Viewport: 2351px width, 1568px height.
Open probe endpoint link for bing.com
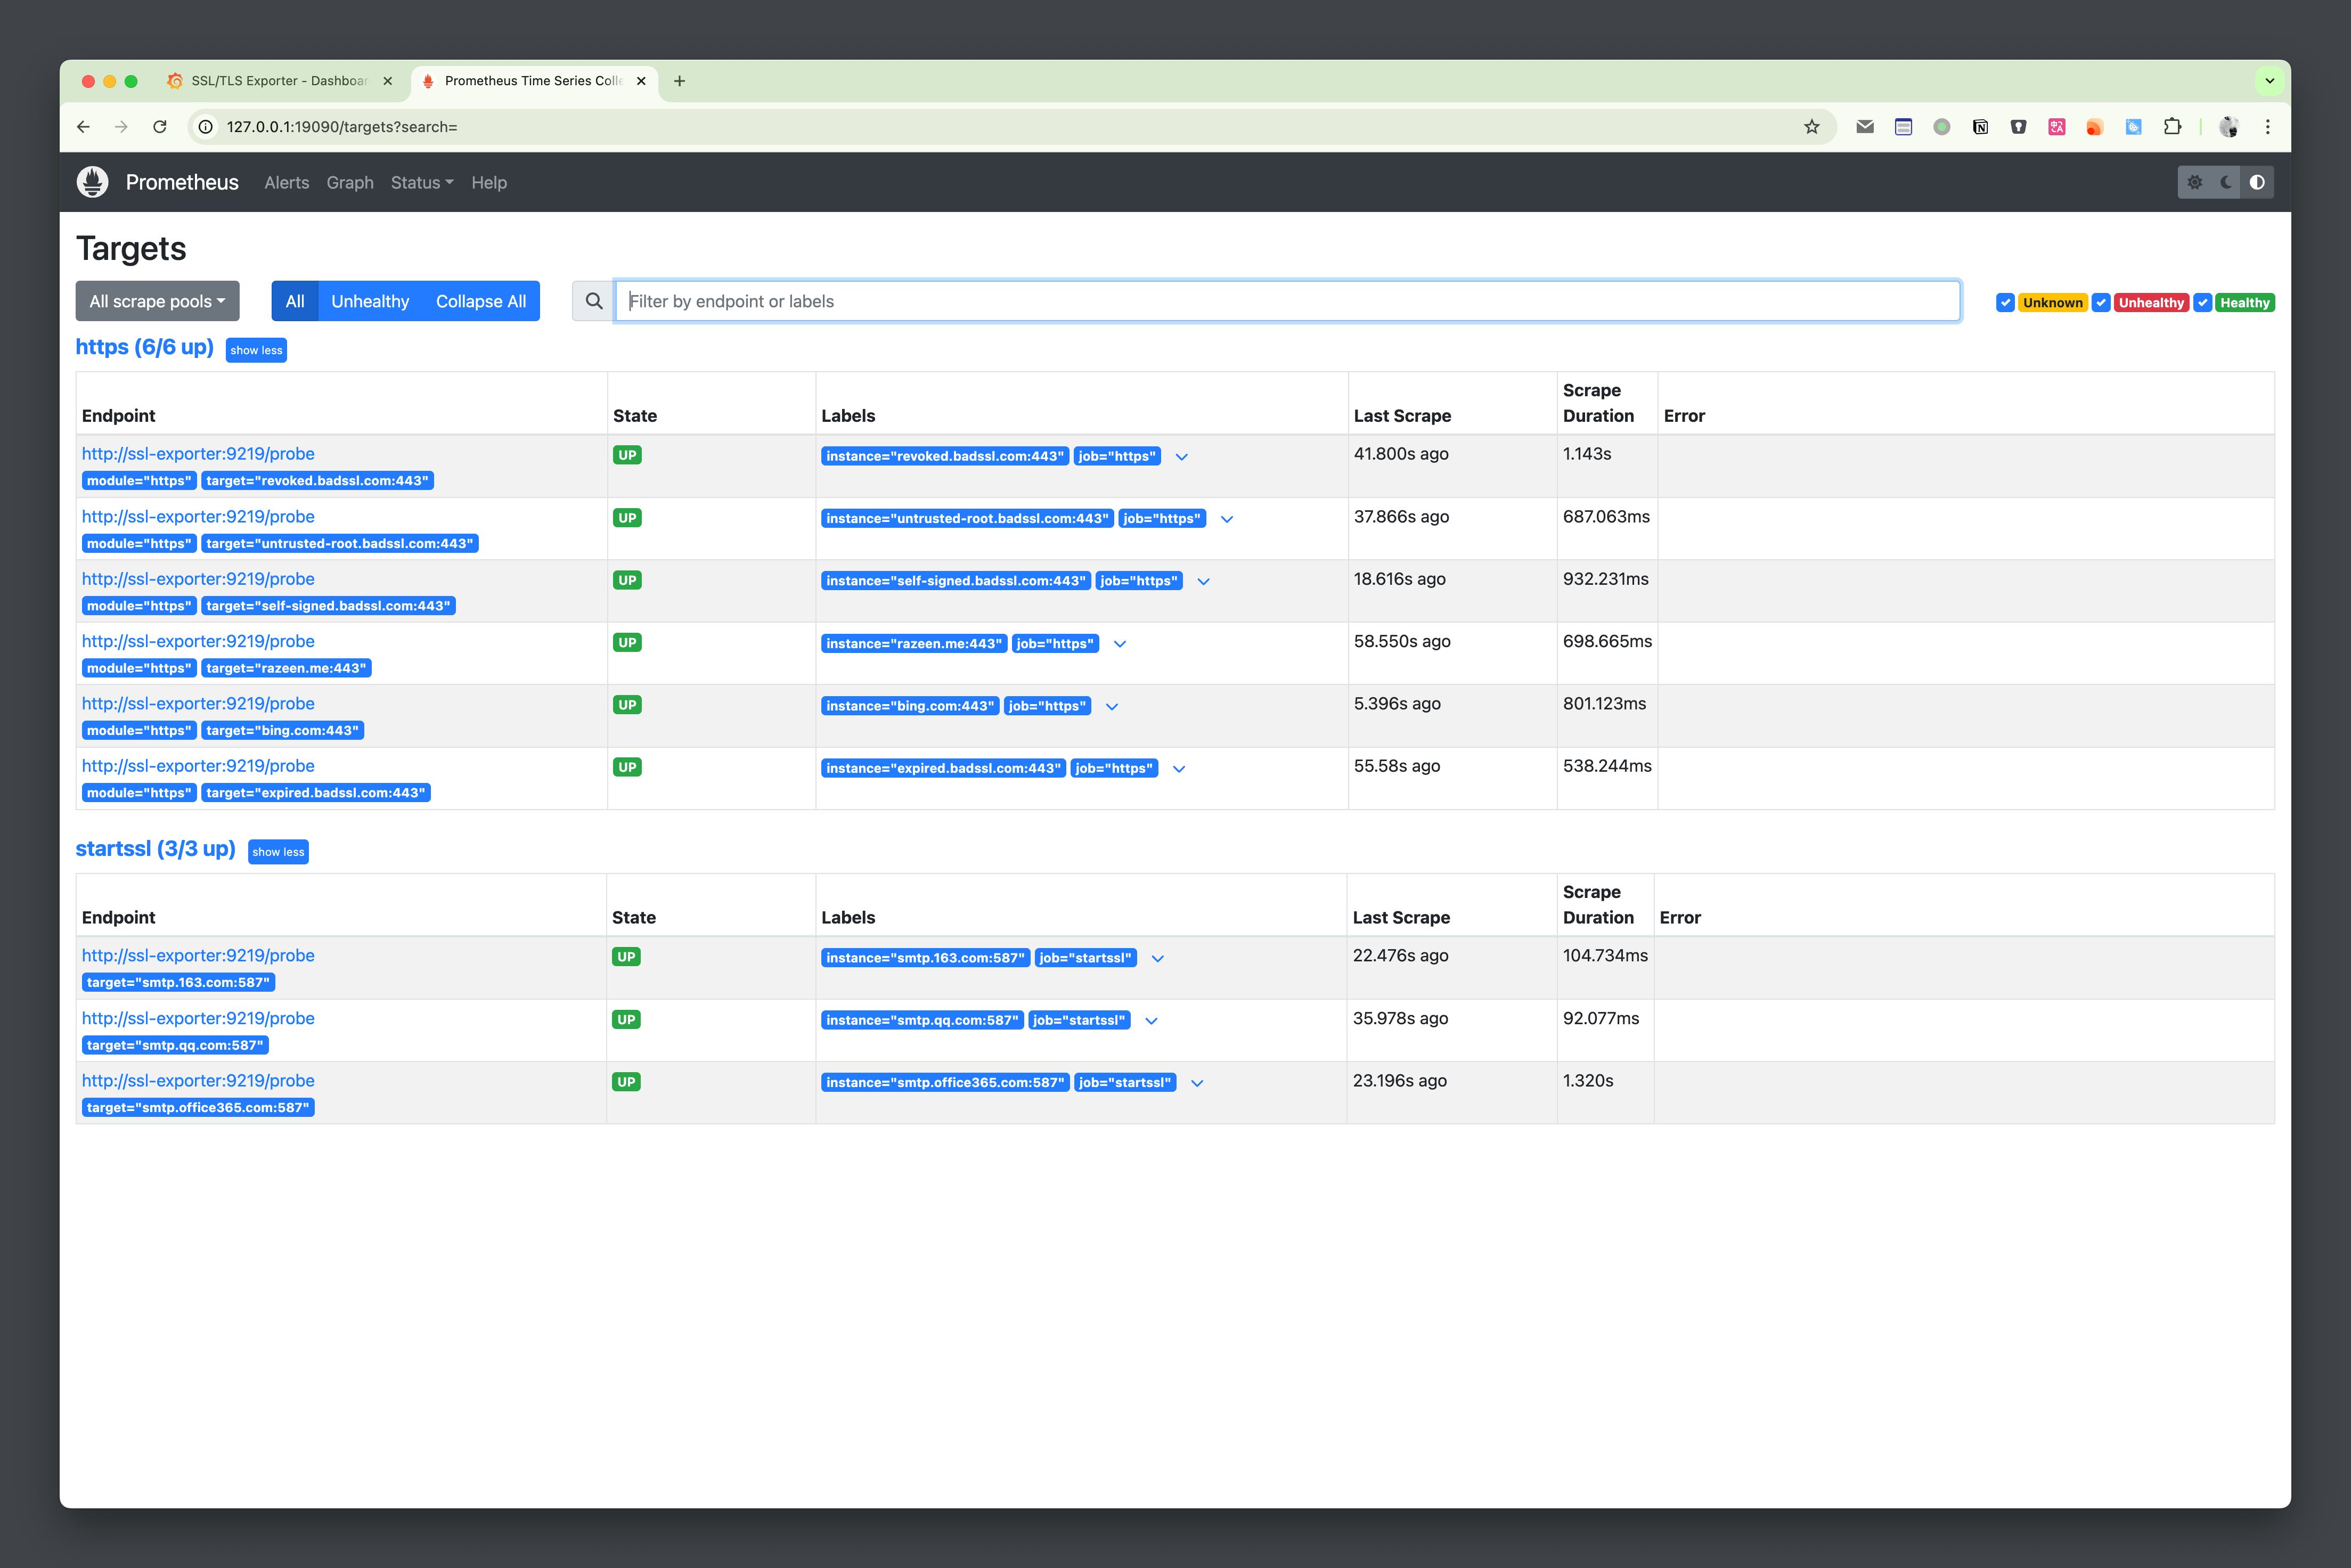(198, 704)
